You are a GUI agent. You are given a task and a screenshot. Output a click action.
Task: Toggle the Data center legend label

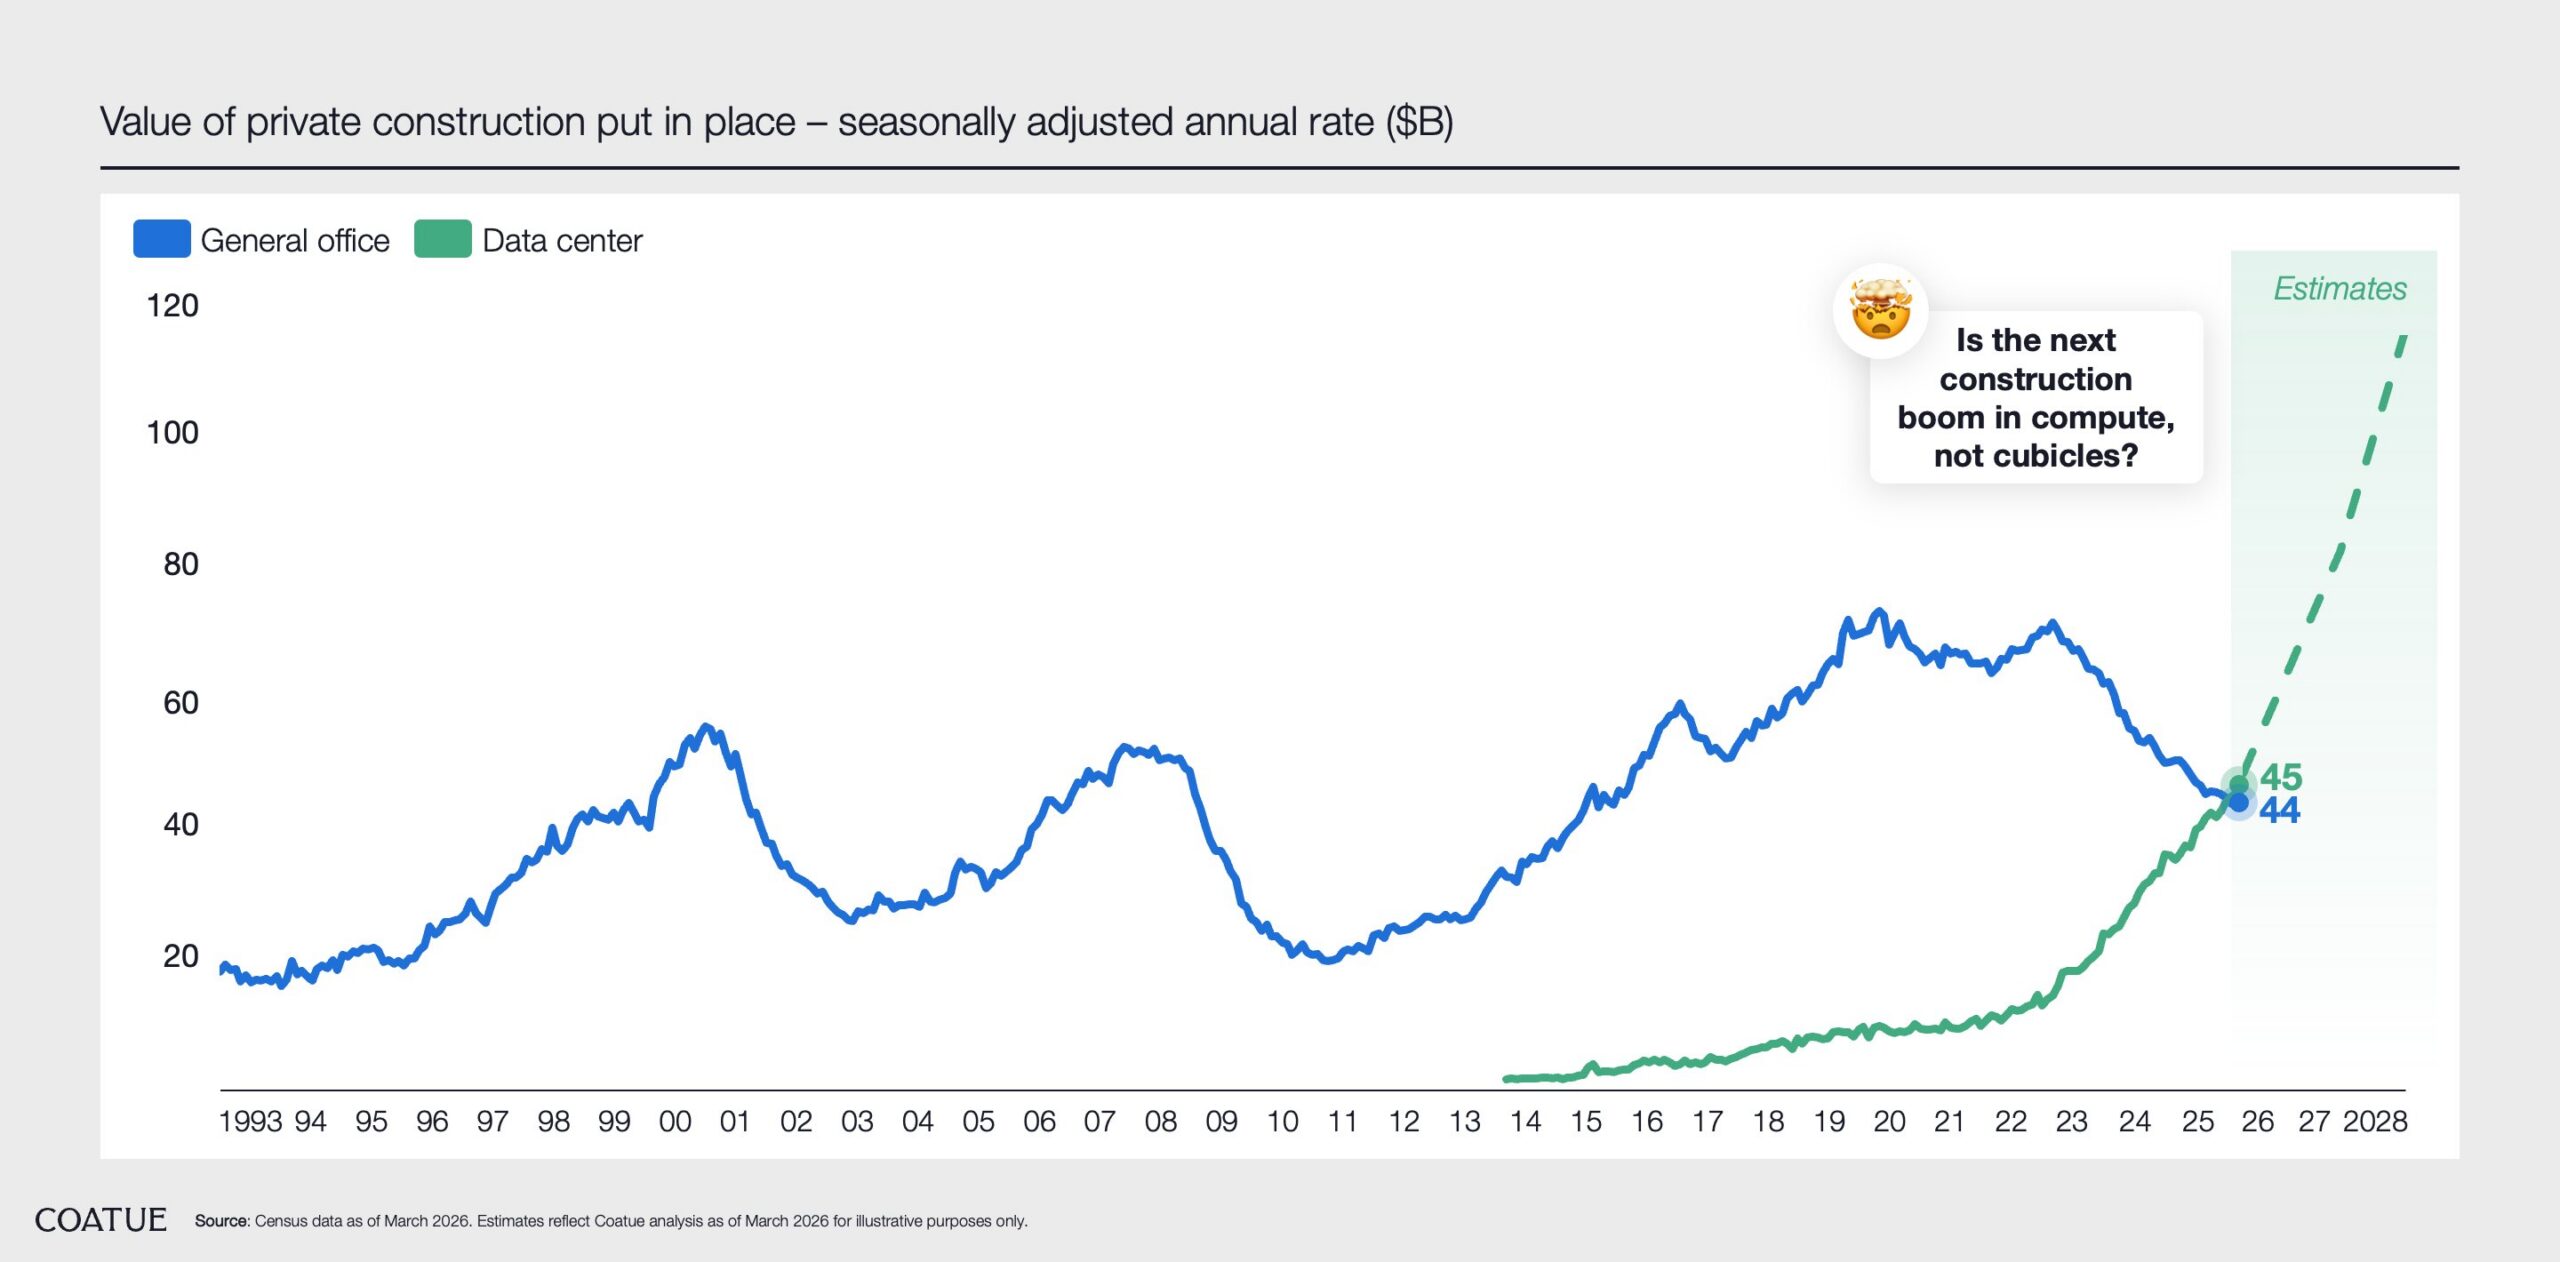pos(561,241)
